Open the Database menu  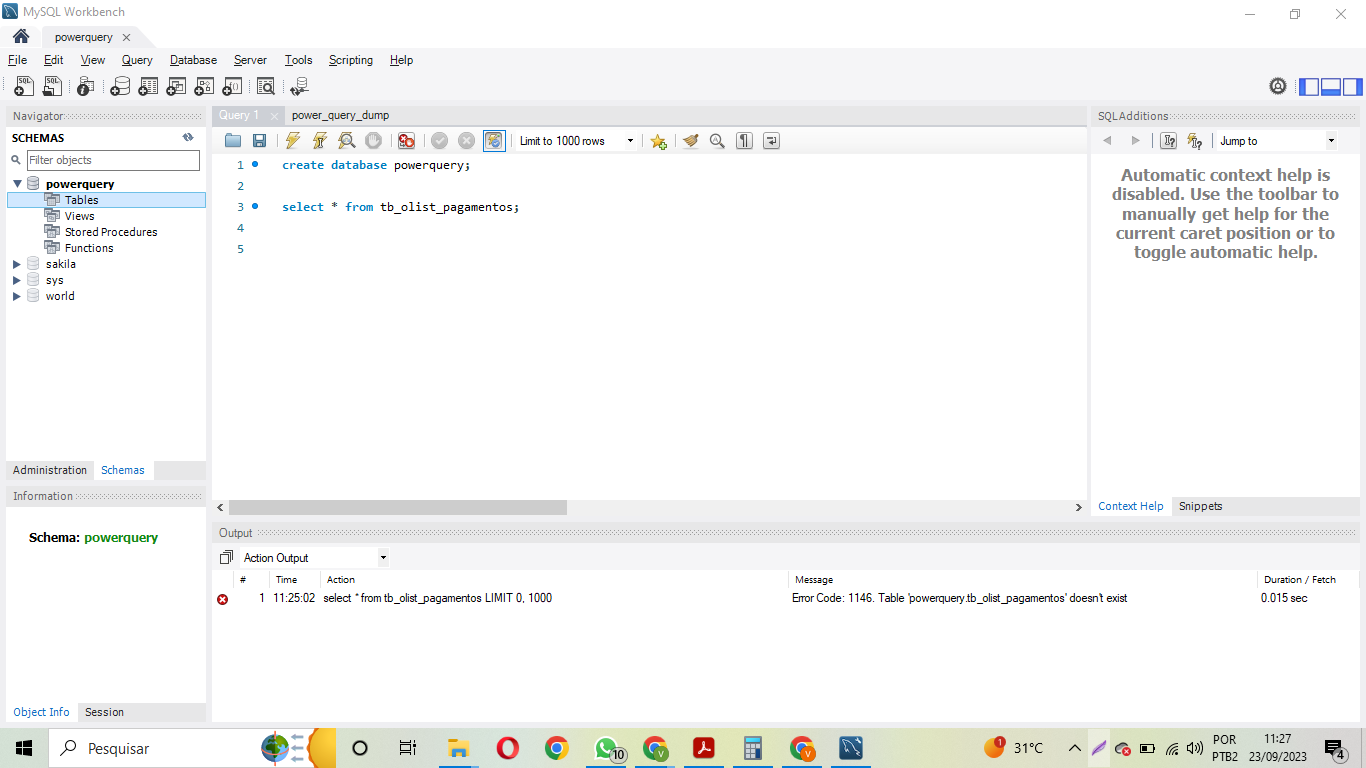193,60
